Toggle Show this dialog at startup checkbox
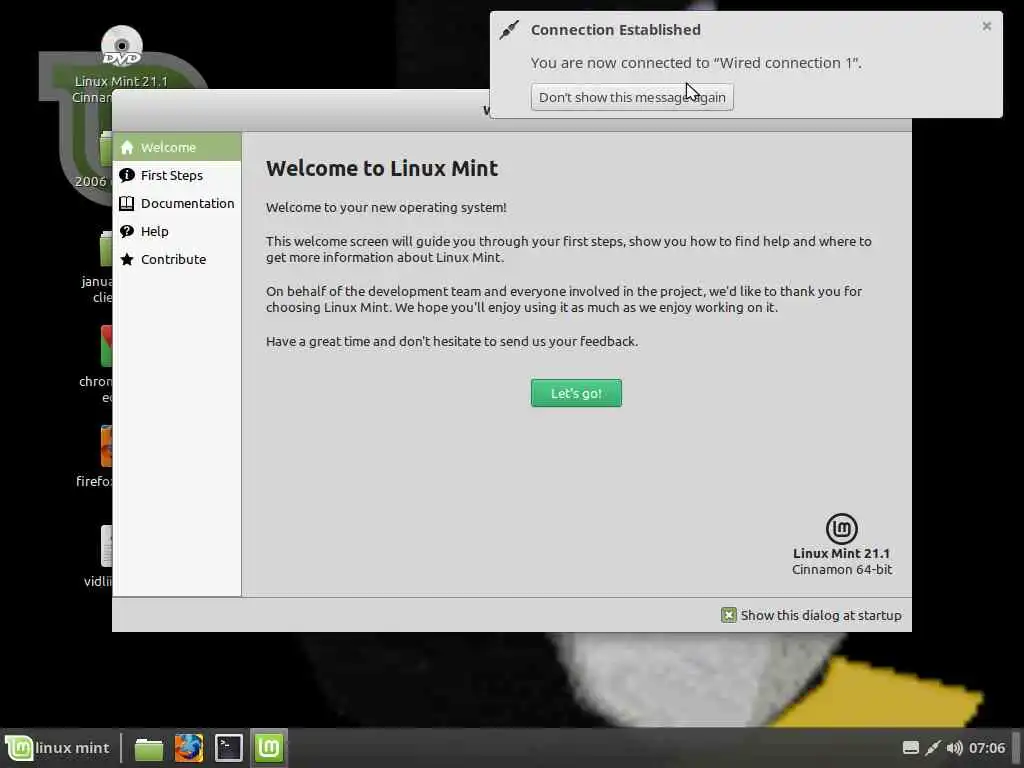Viewport: 1024px width, 768px height. click(x=729, y=615)
